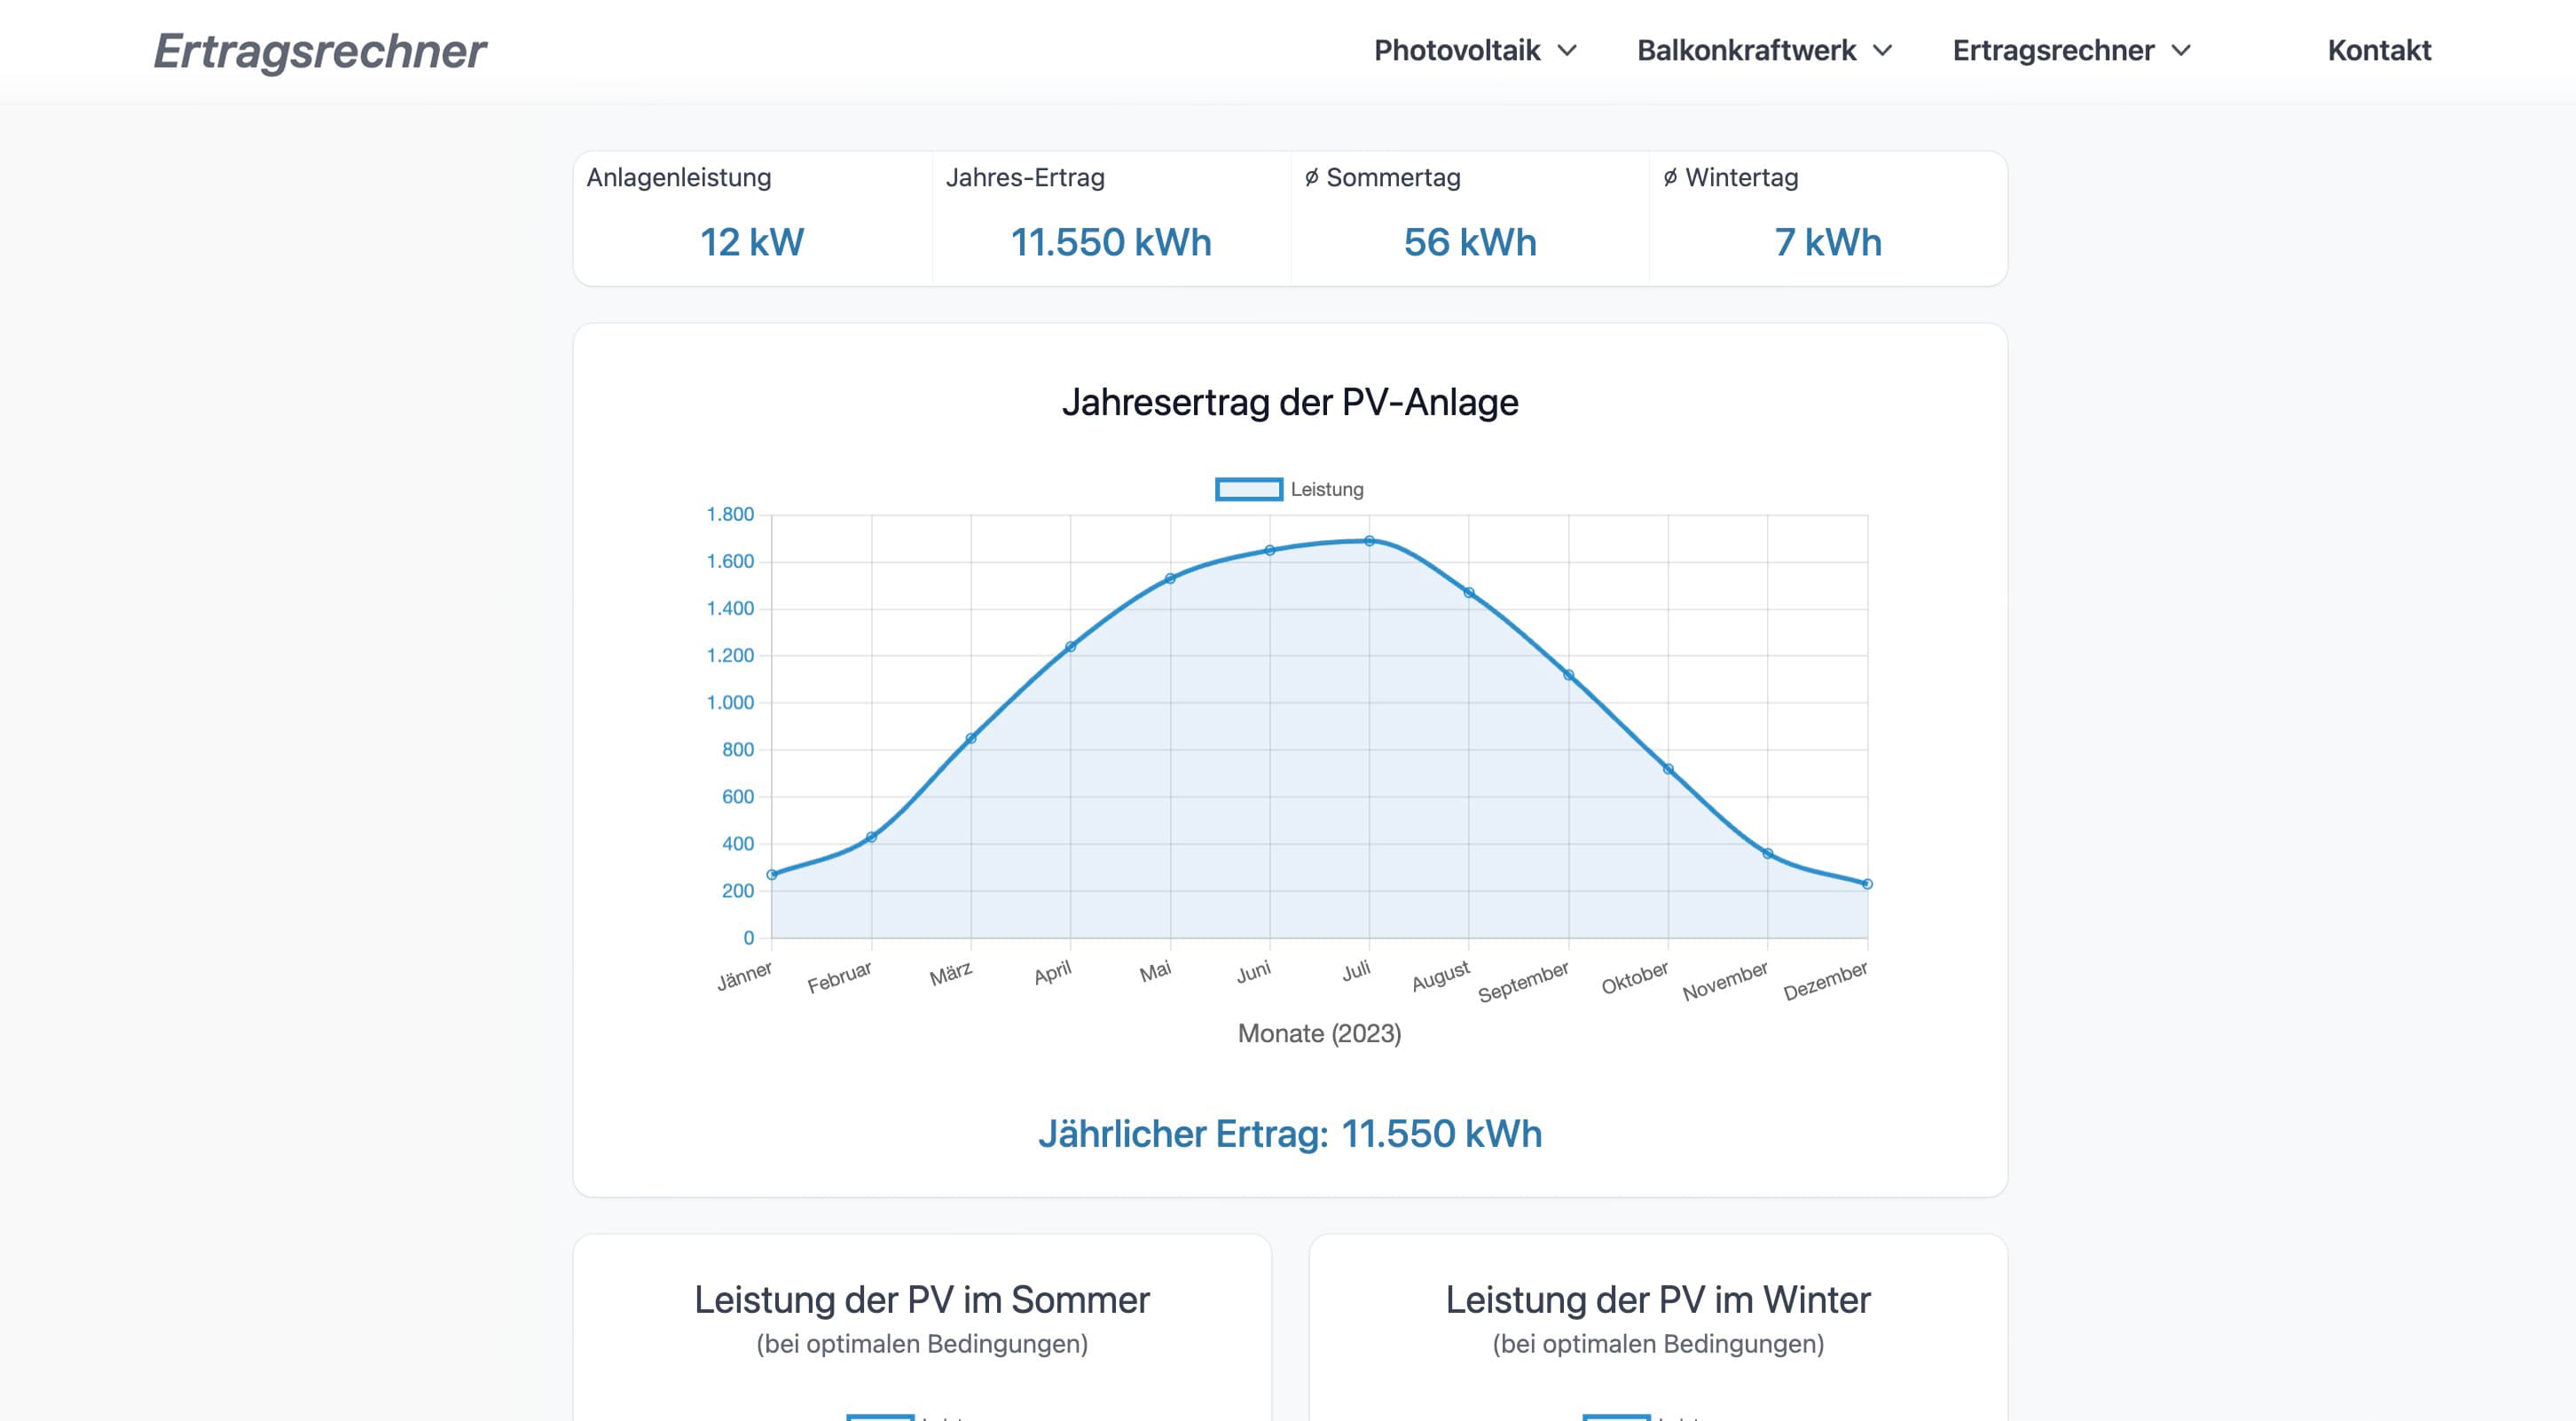Click the Leistung legend label in yearly chart

click(x=1327, y=489)
